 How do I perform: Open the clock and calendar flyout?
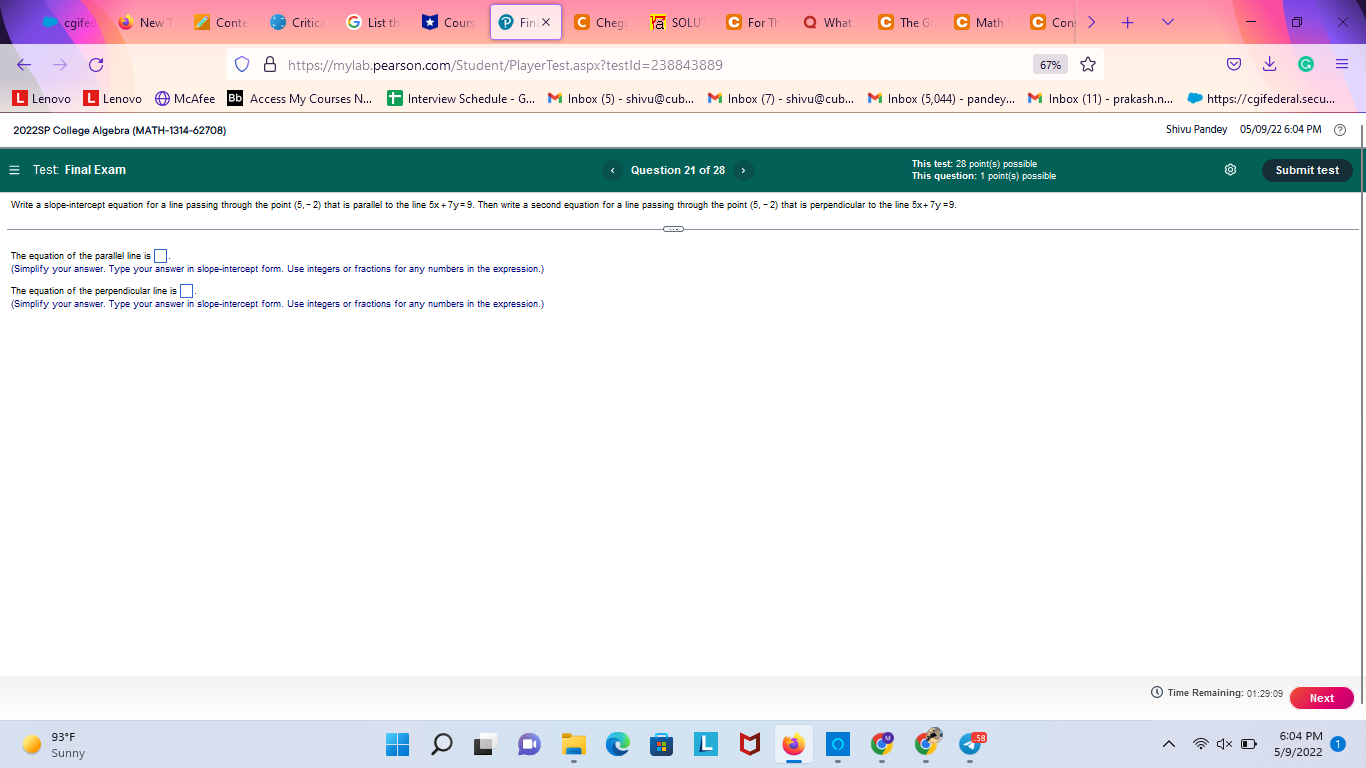tap(1300, 745)
